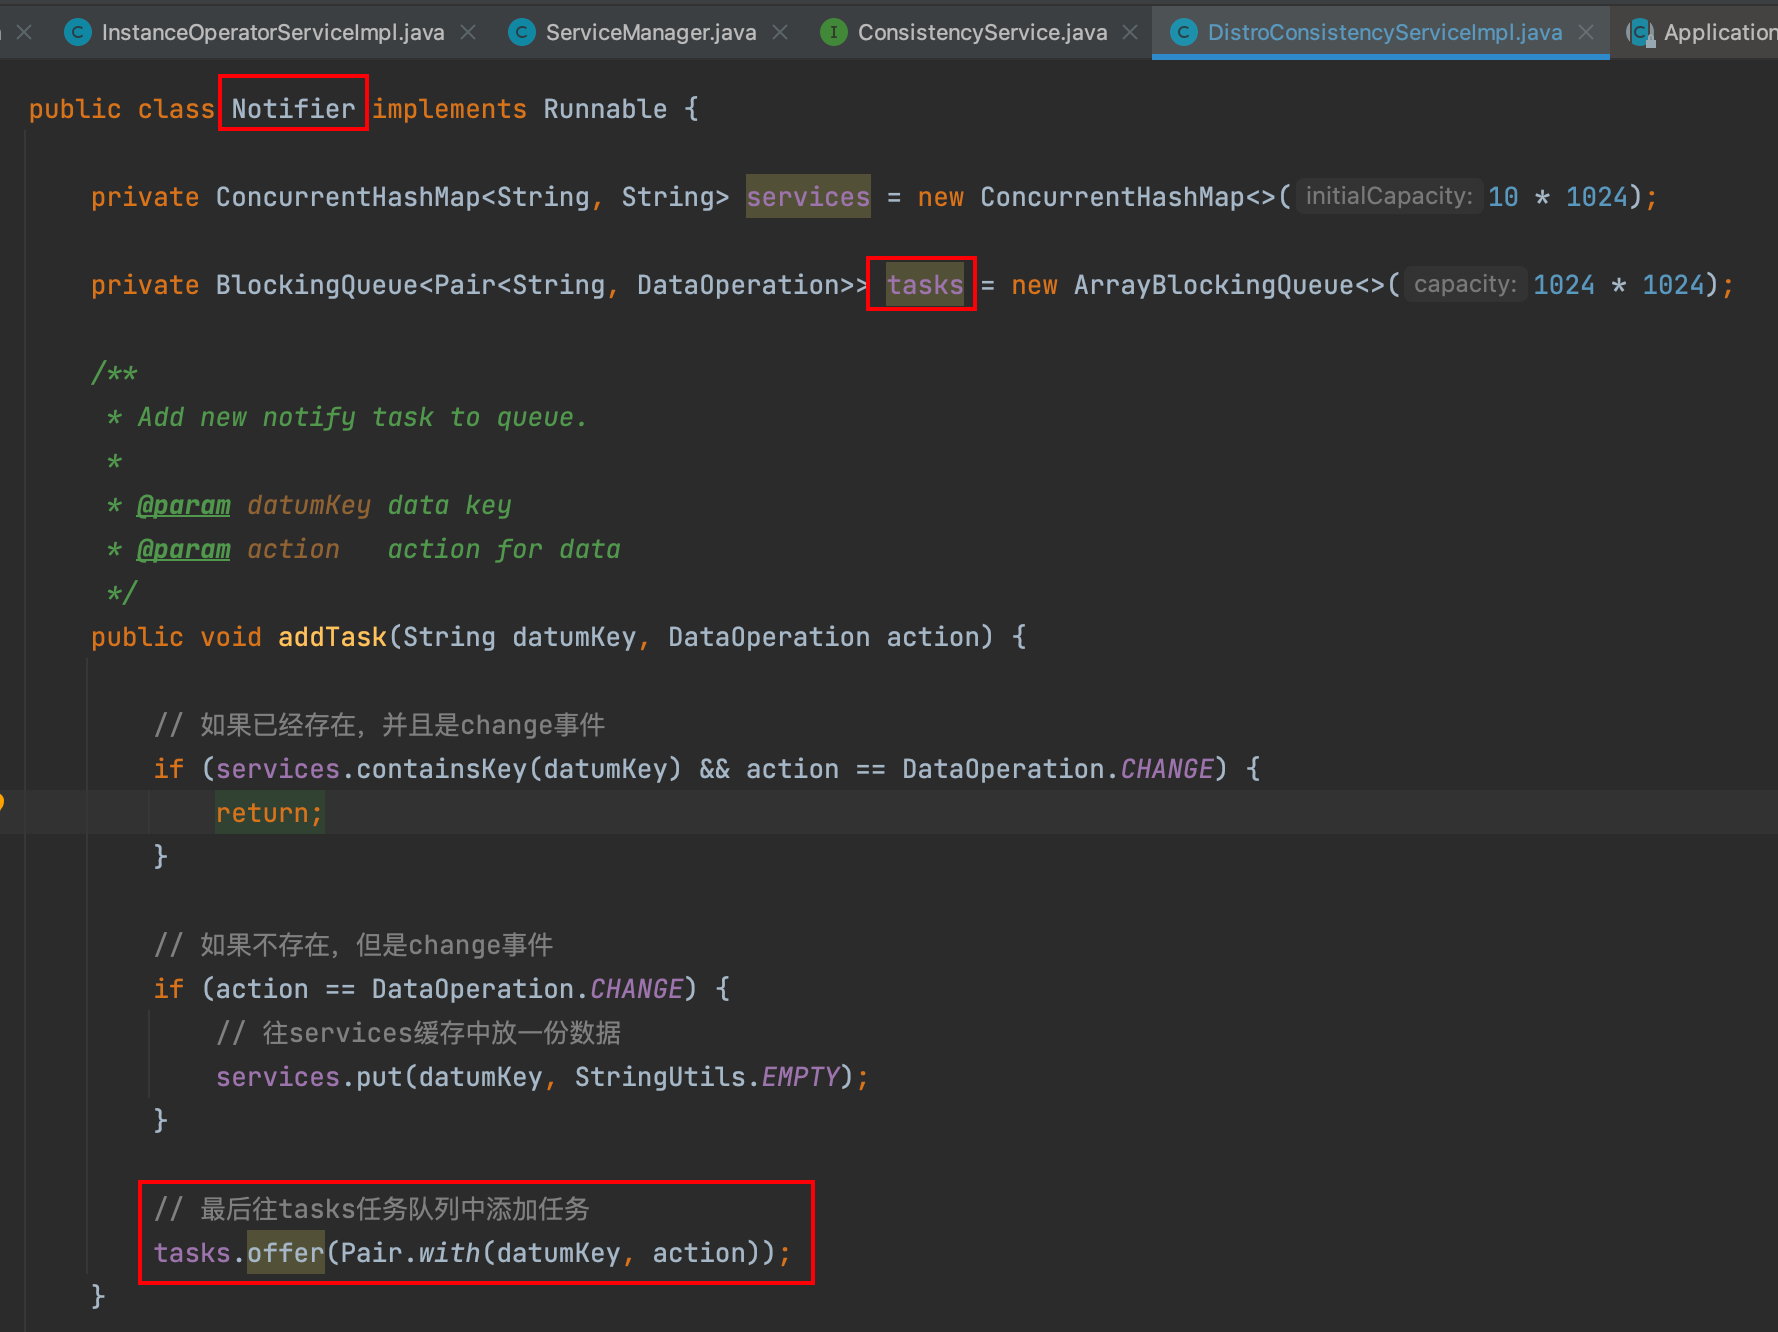The height and width of the screenshot is (1332, 1778).
Task: Click the comment '往services缓存中放一份数据'
Action: coord(419,1033)
